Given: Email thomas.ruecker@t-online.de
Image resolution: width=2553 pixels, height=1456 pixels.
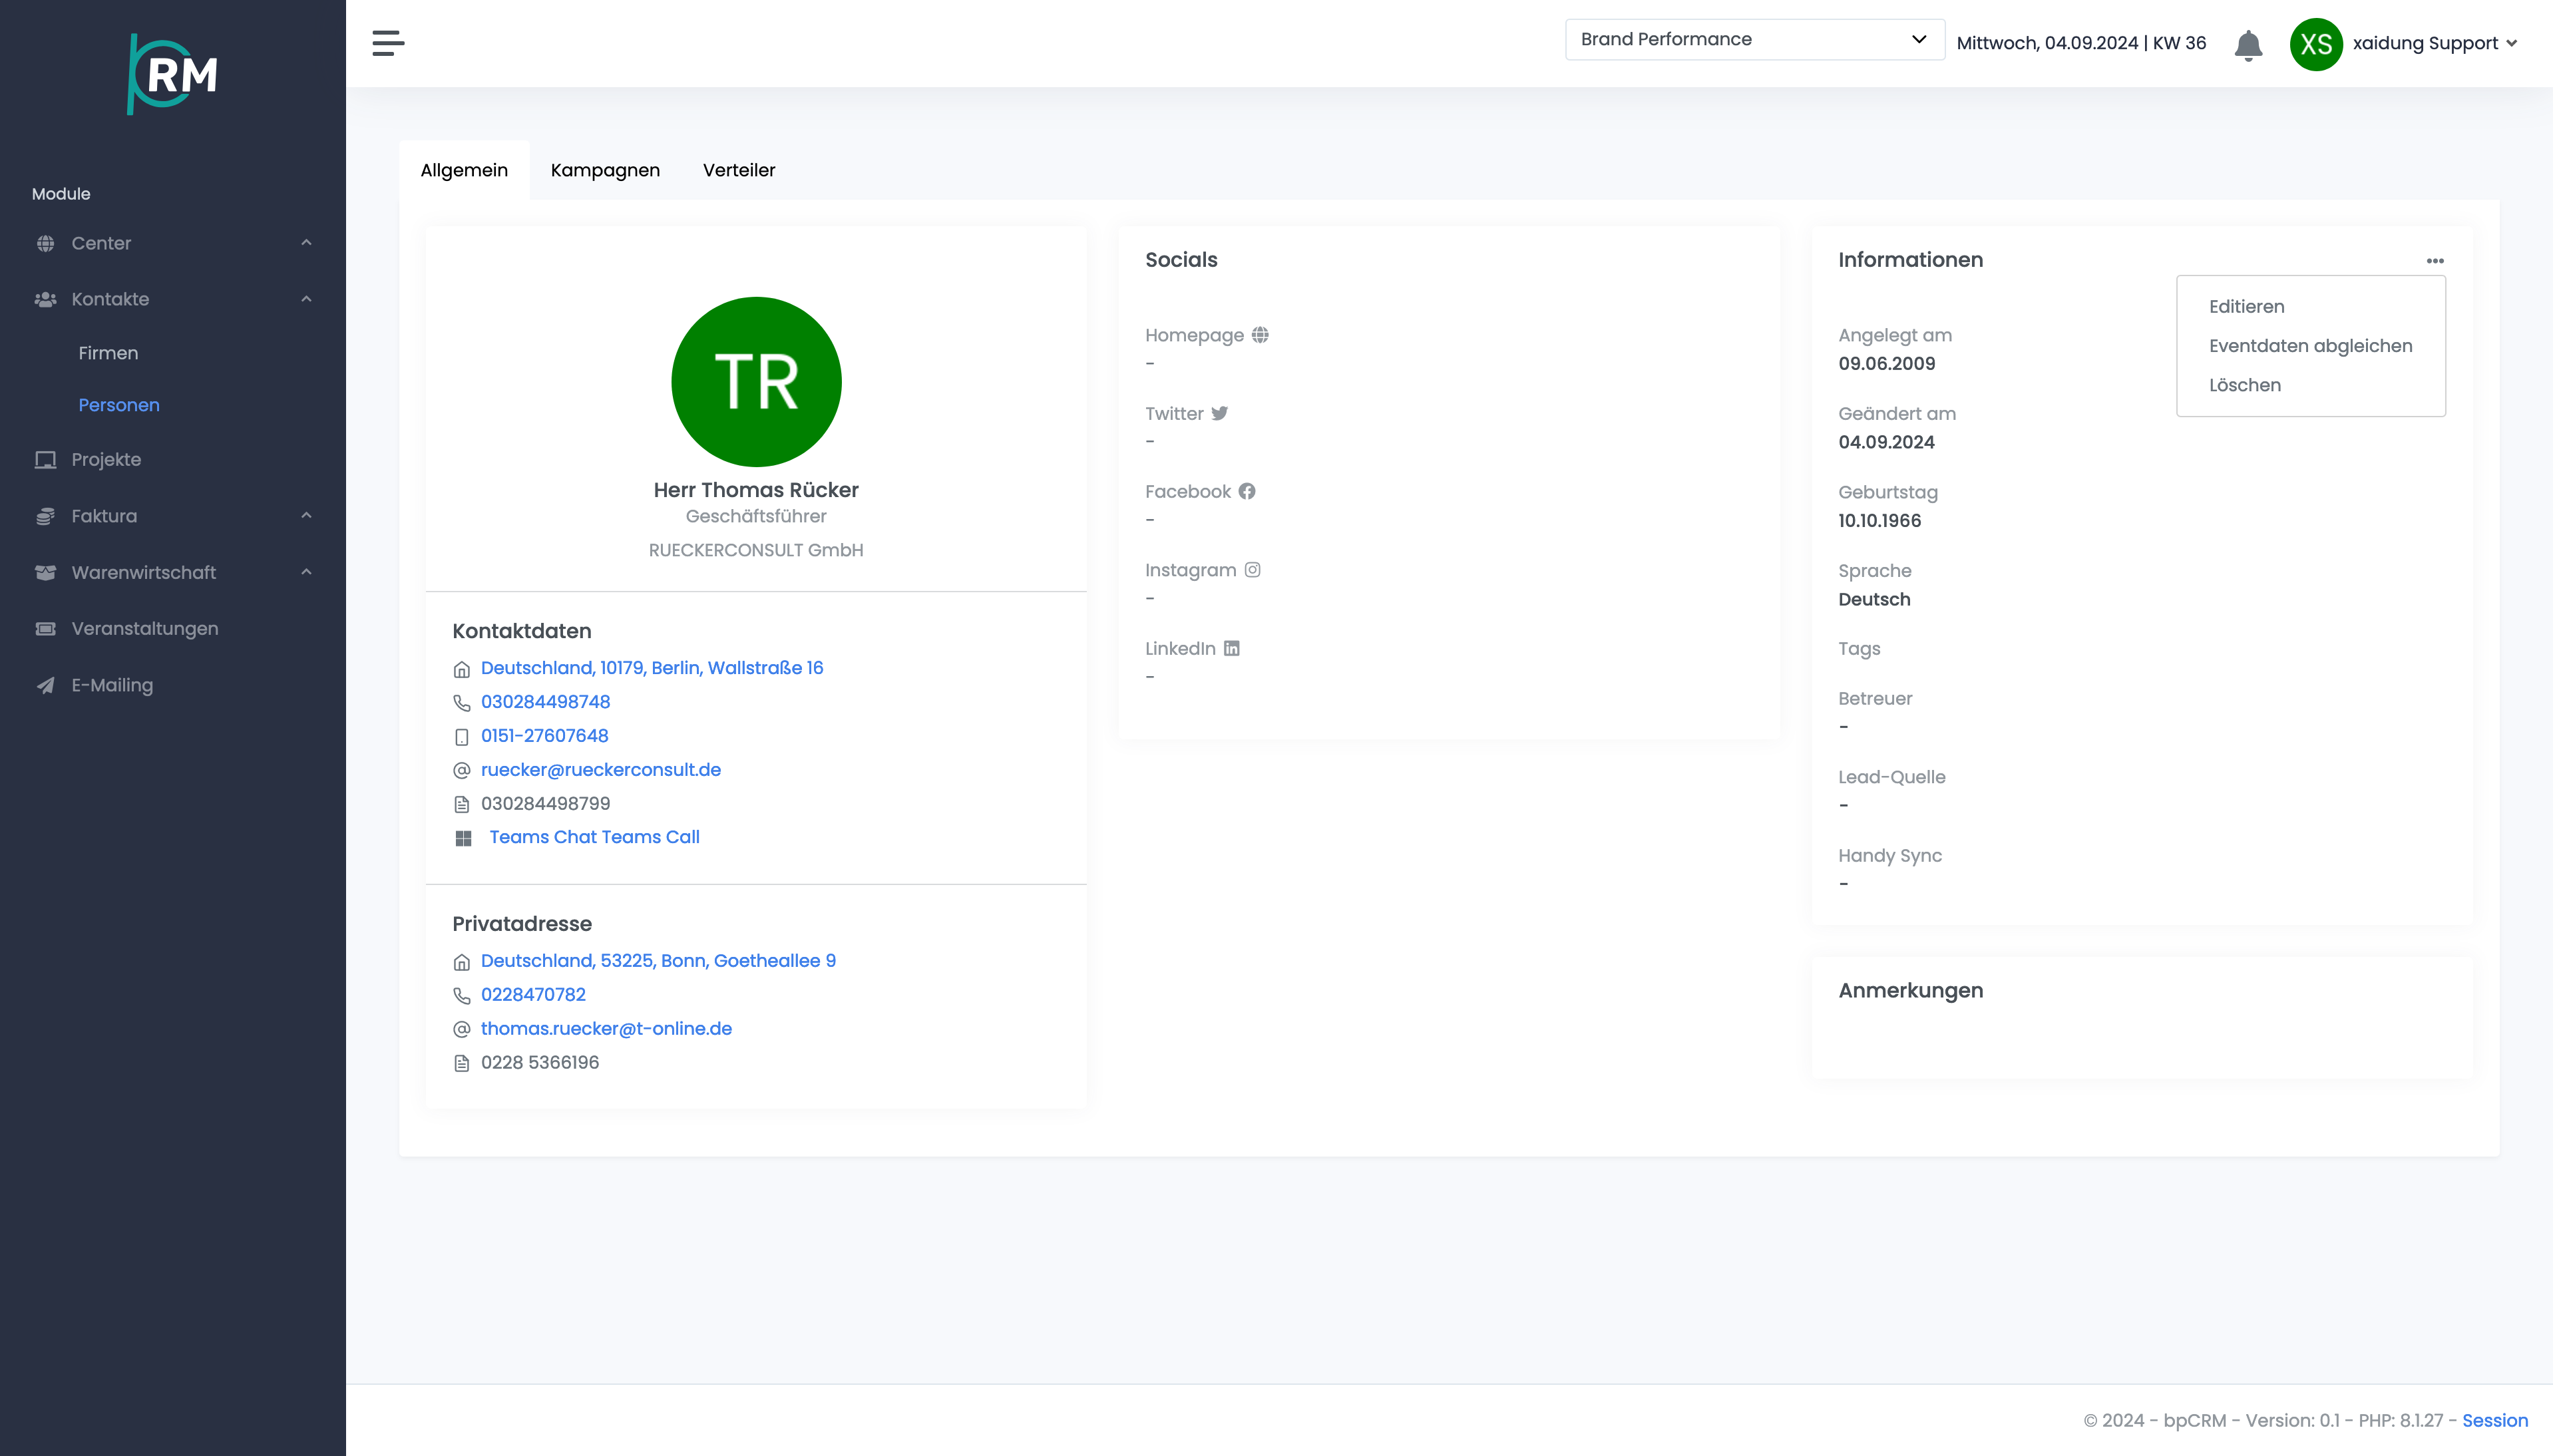Looking at the screenshot, I should point(606,1029).
